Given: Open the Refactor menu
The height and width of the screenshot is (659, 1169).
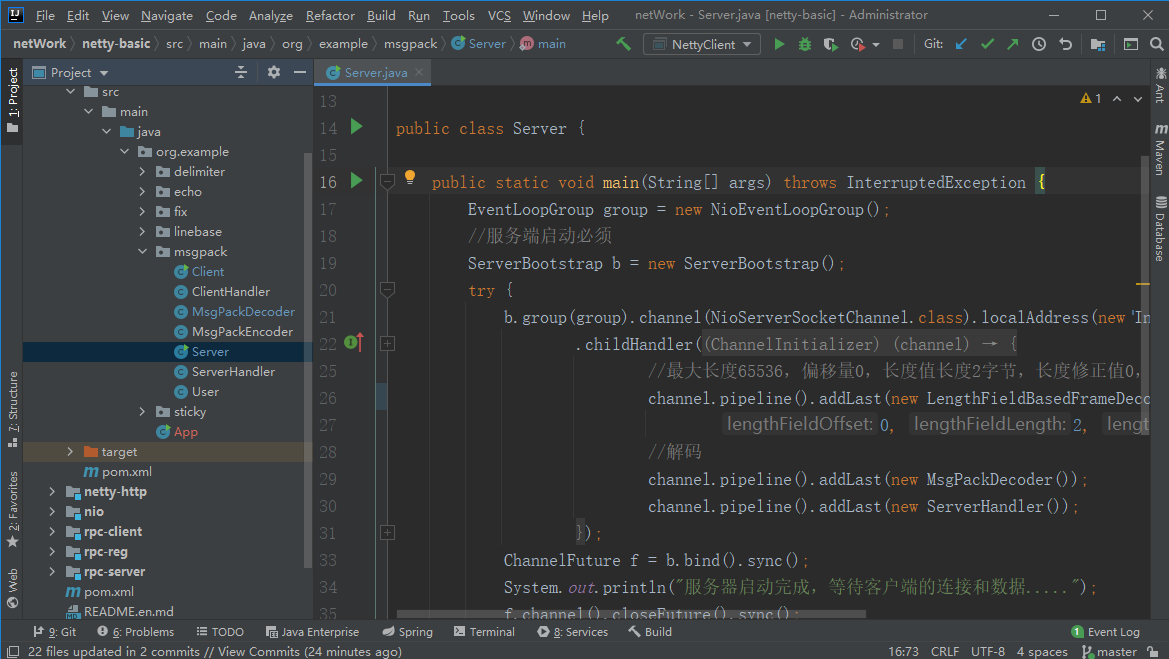Looking at the screenshot, I should pos(330,15).
